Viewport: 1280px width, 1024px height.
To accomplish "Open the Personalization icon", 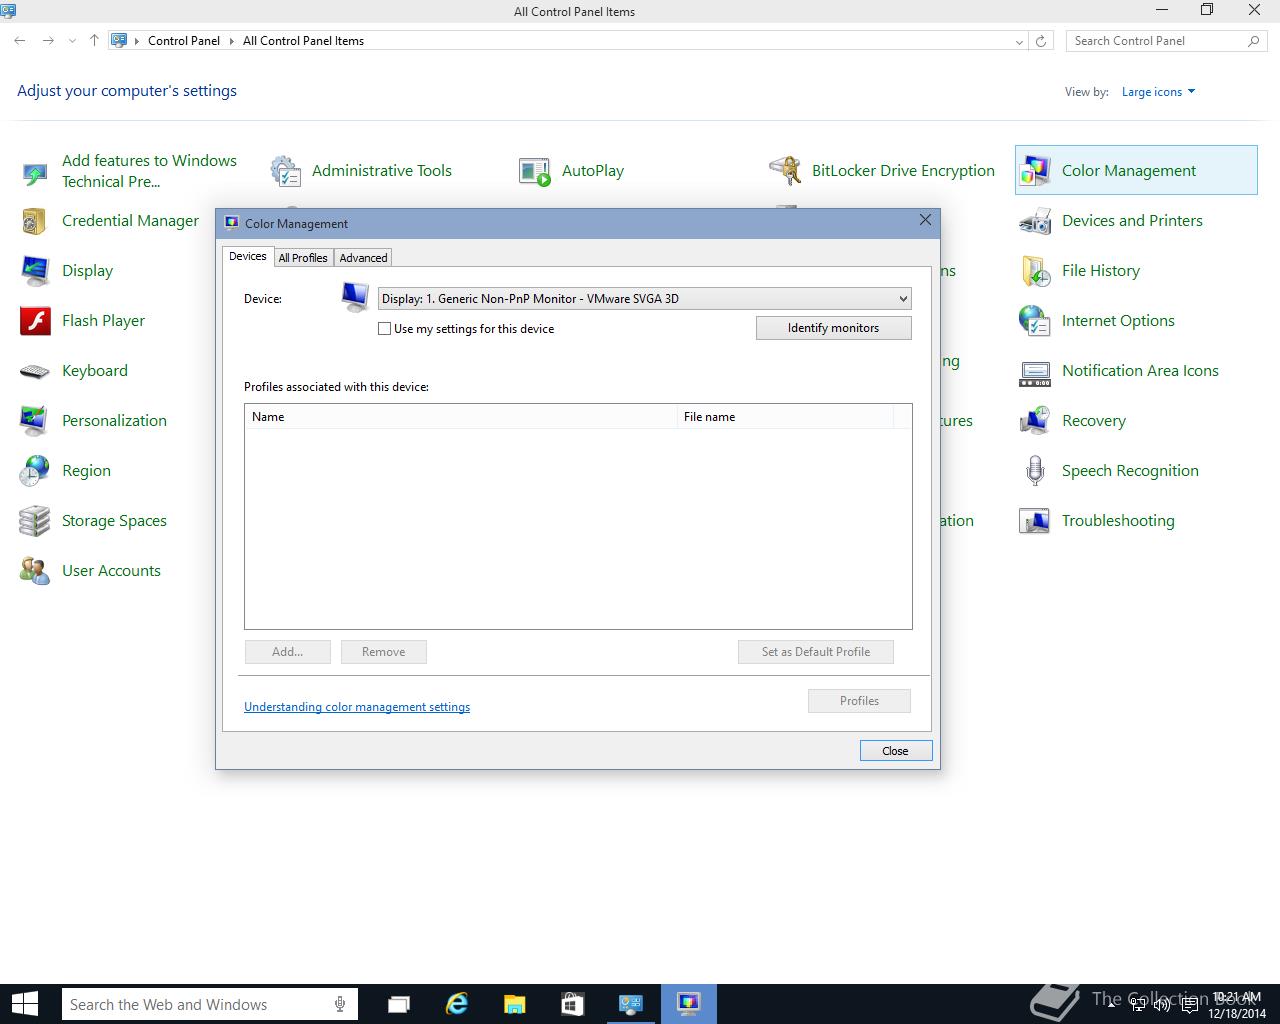I will click(35, 421).
